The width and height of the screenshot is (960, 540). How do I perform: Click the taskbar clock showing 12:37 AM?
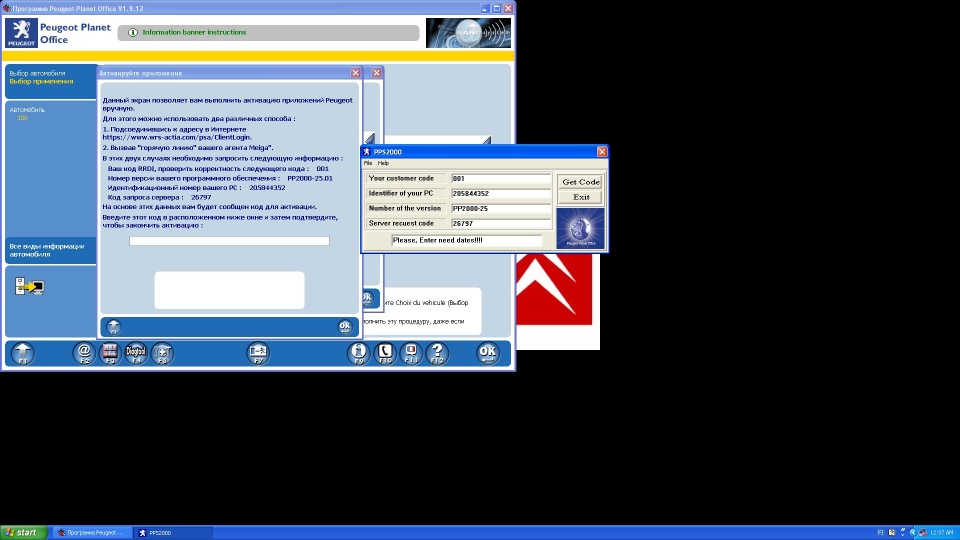pos(942,533)
